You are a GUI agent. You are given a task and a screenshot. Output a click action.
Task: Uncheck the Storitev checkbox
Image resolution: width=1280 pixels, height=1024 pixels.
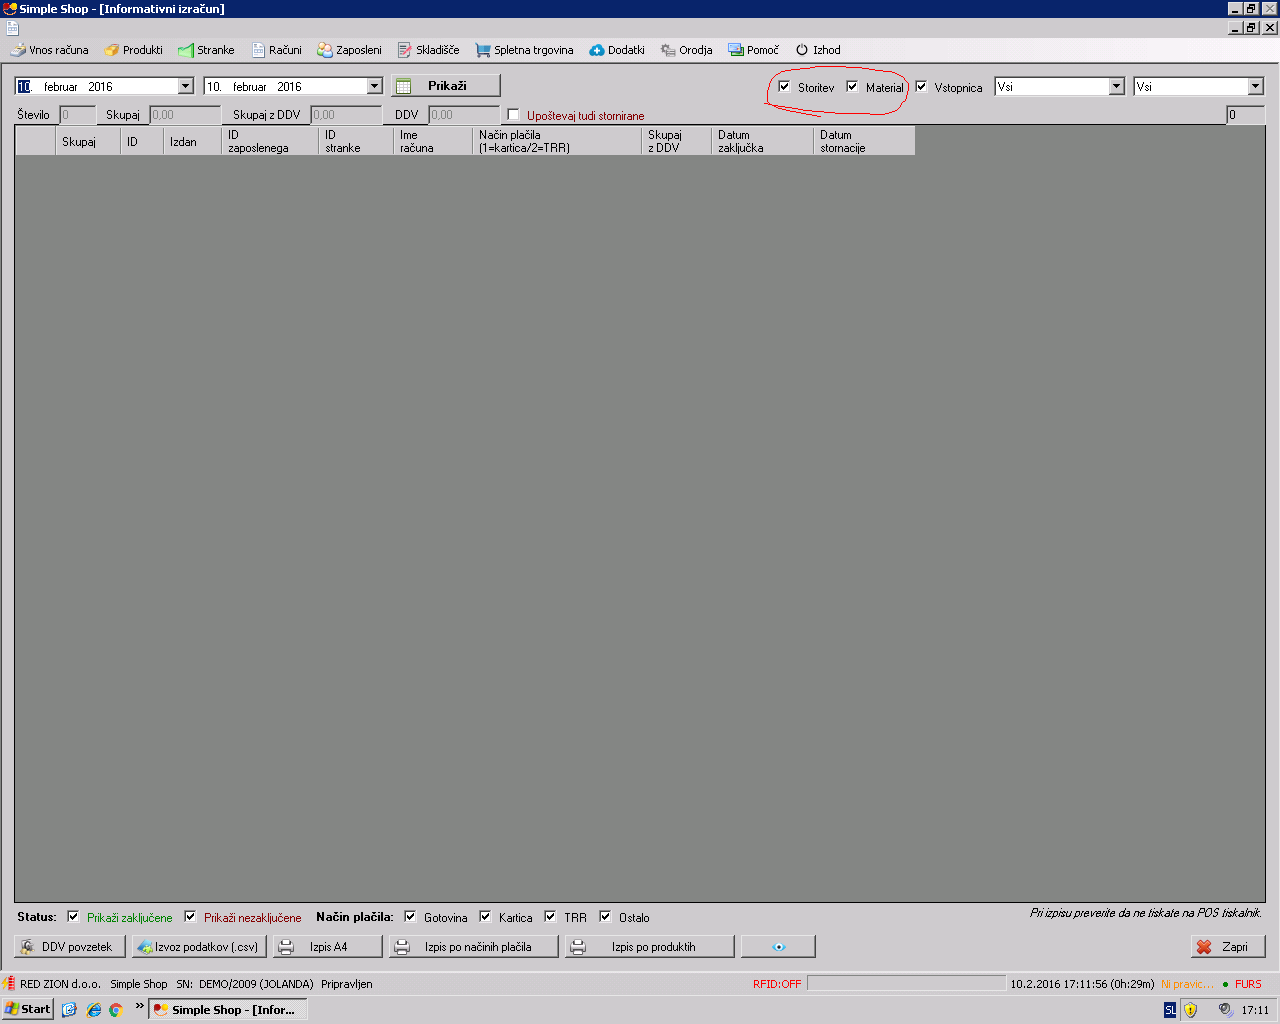tap(785, 87)
